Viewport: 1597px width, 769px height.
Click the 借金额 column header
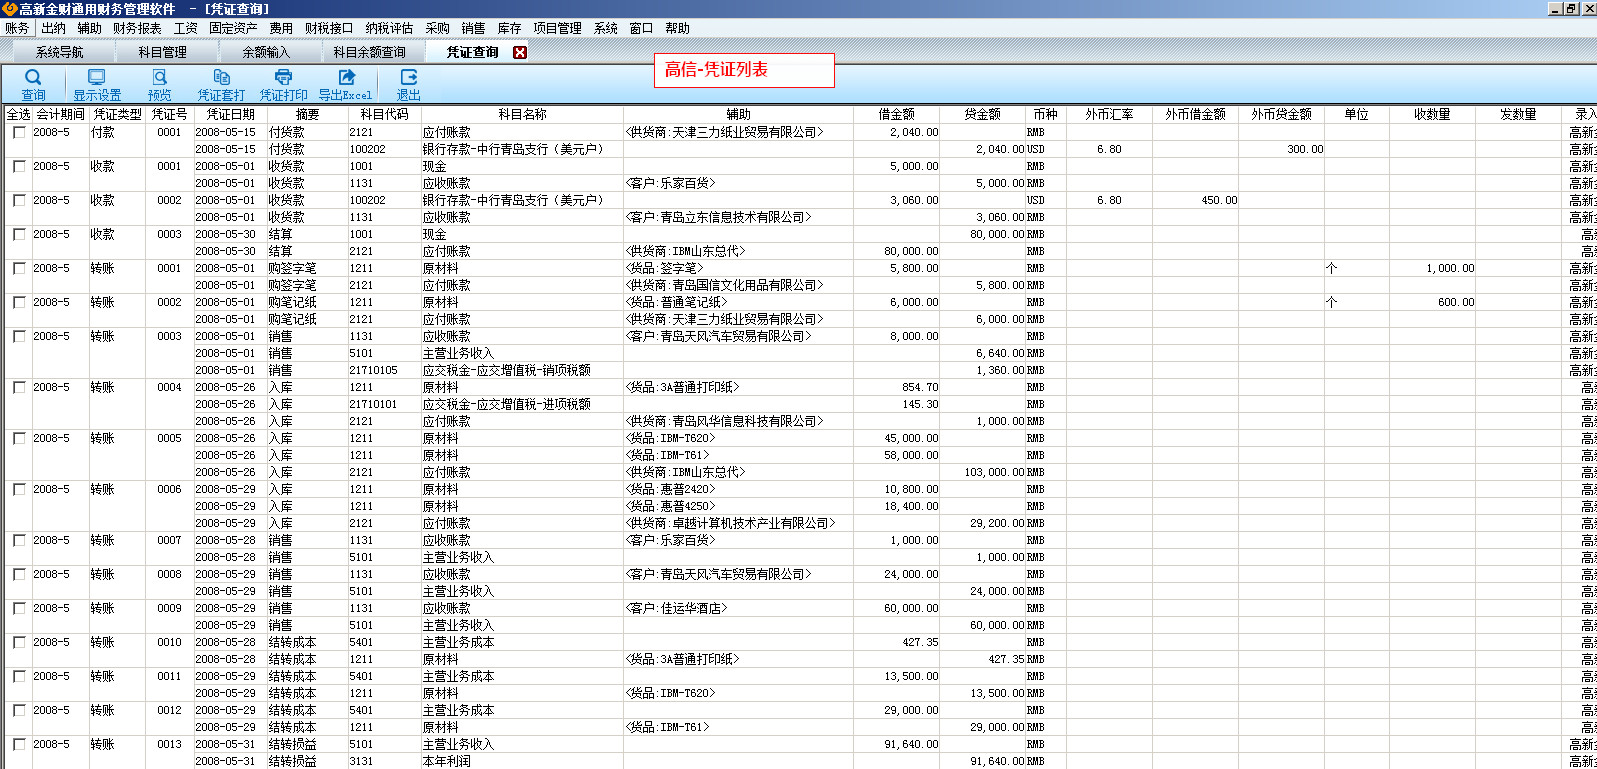896,114
